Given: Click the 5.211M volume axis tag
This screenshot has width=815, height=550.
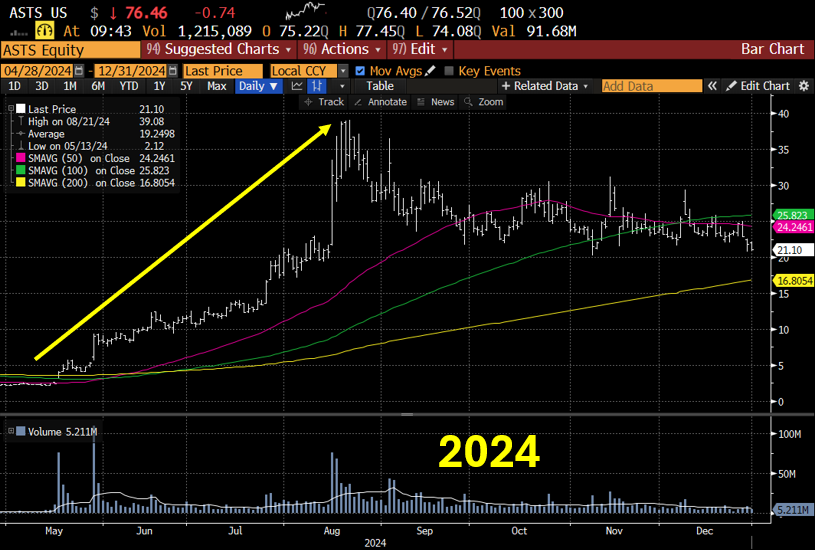Looking at the screenshot, I should 793,510.
